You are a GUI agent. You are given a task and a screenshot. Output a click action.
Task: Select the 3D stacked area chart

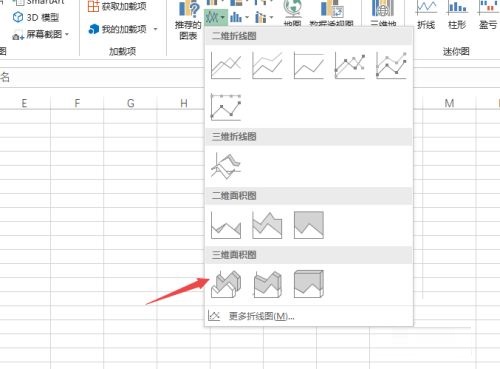coord(267,284)
